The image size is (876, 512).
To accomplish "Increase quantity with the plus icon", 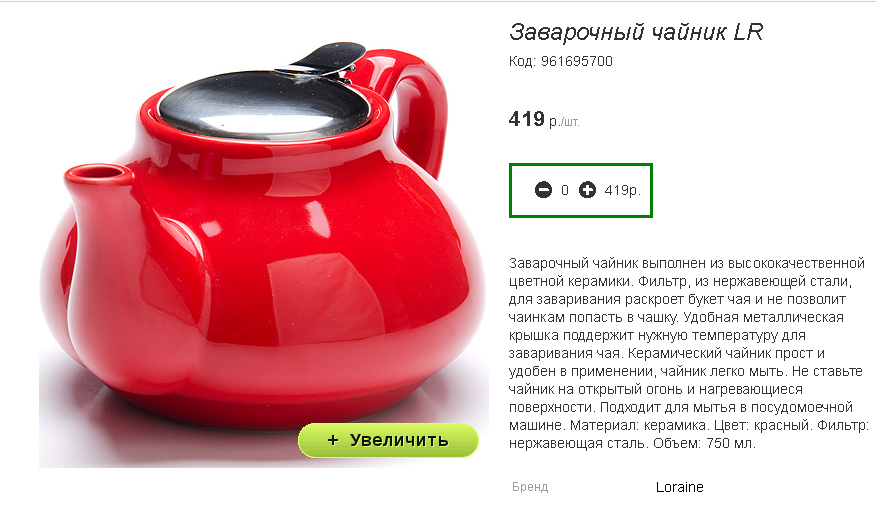I will [587, 190].
